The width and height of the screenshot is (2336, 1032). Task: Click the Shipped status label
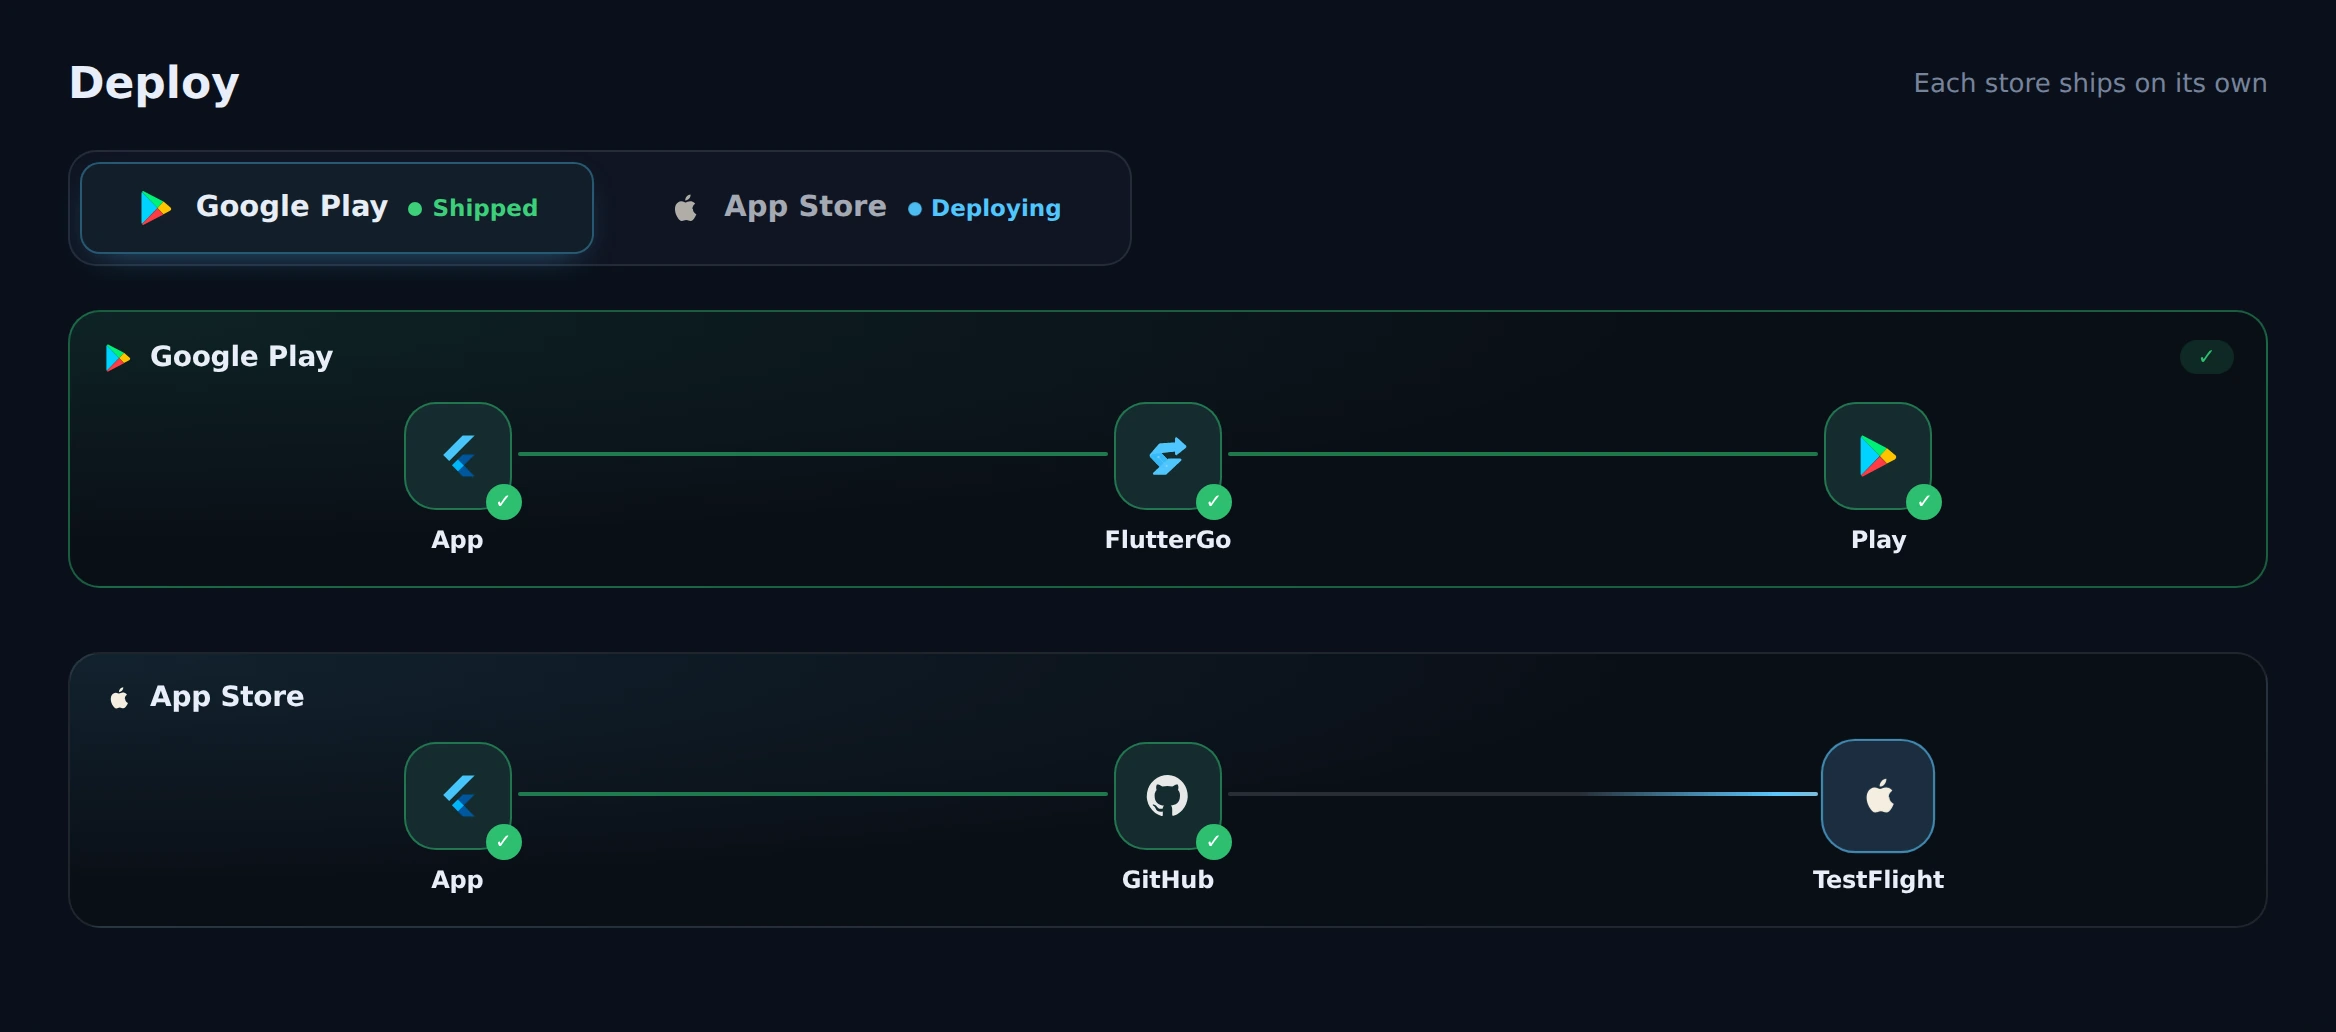[485, 208]
